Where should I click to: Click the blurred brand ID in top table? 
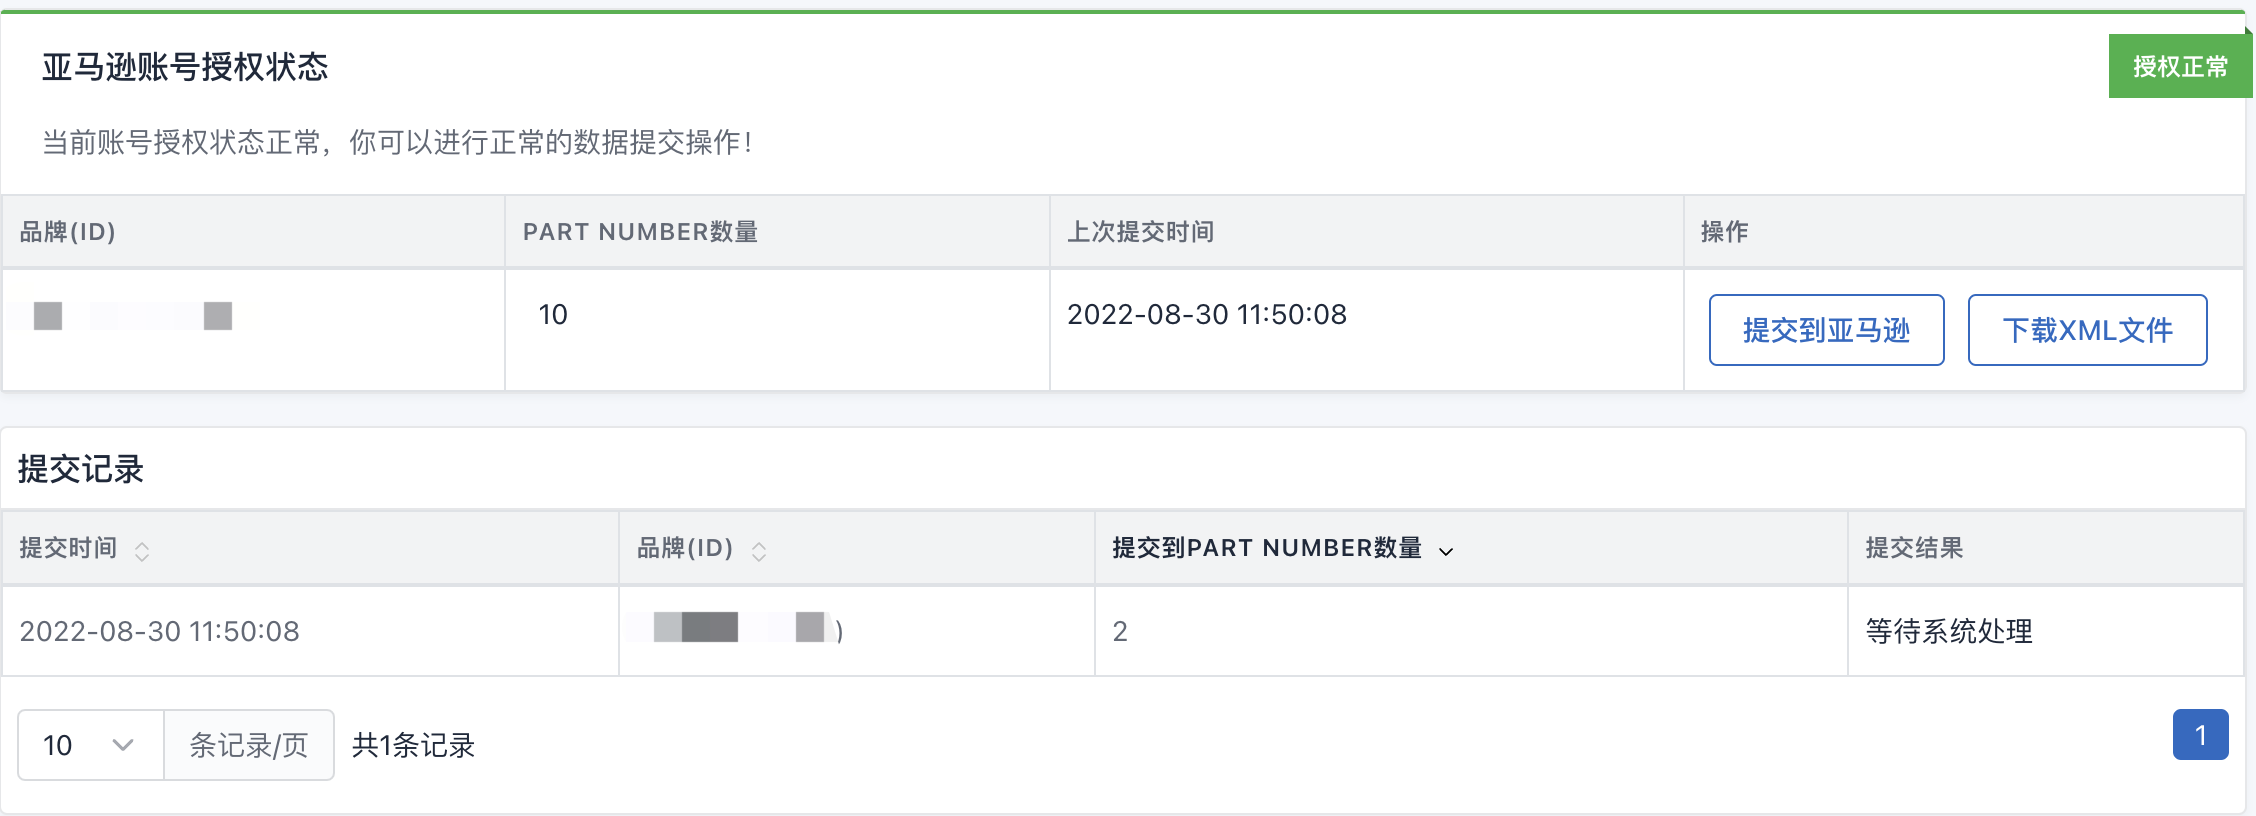(133, 316)
